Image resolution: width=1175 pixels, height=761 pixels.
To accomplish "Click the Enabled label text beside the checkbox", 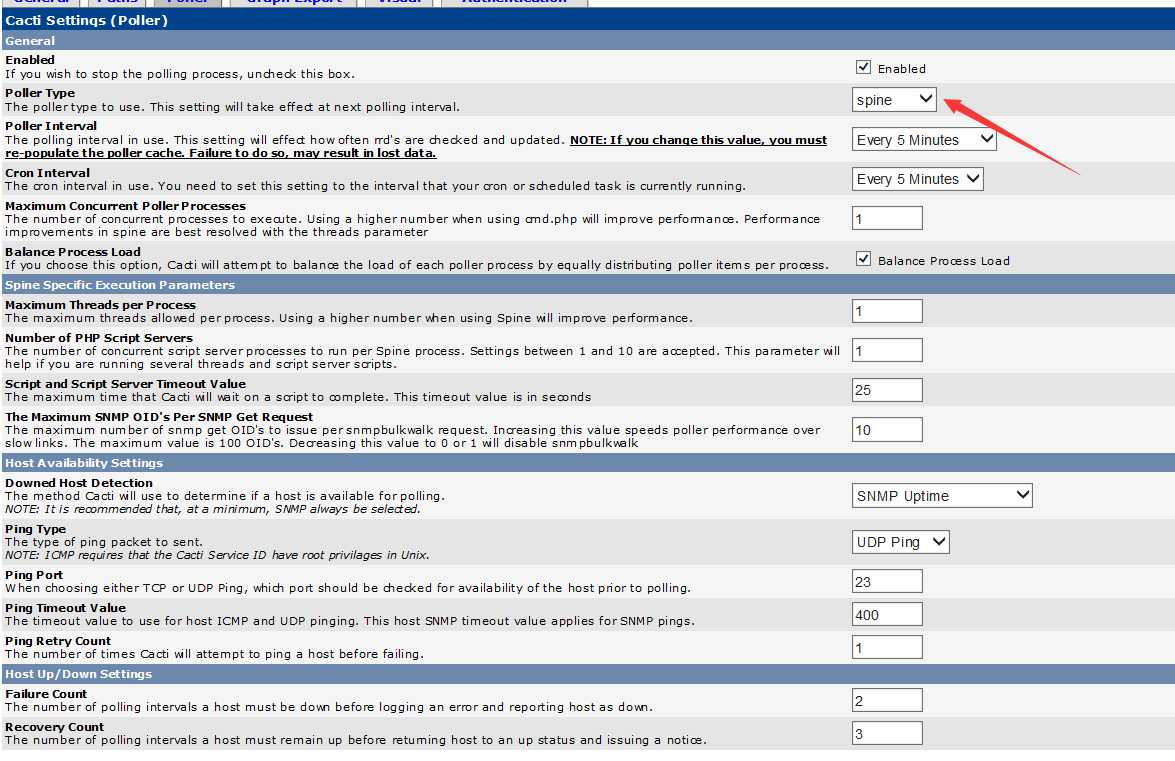I will click(901, 69).
